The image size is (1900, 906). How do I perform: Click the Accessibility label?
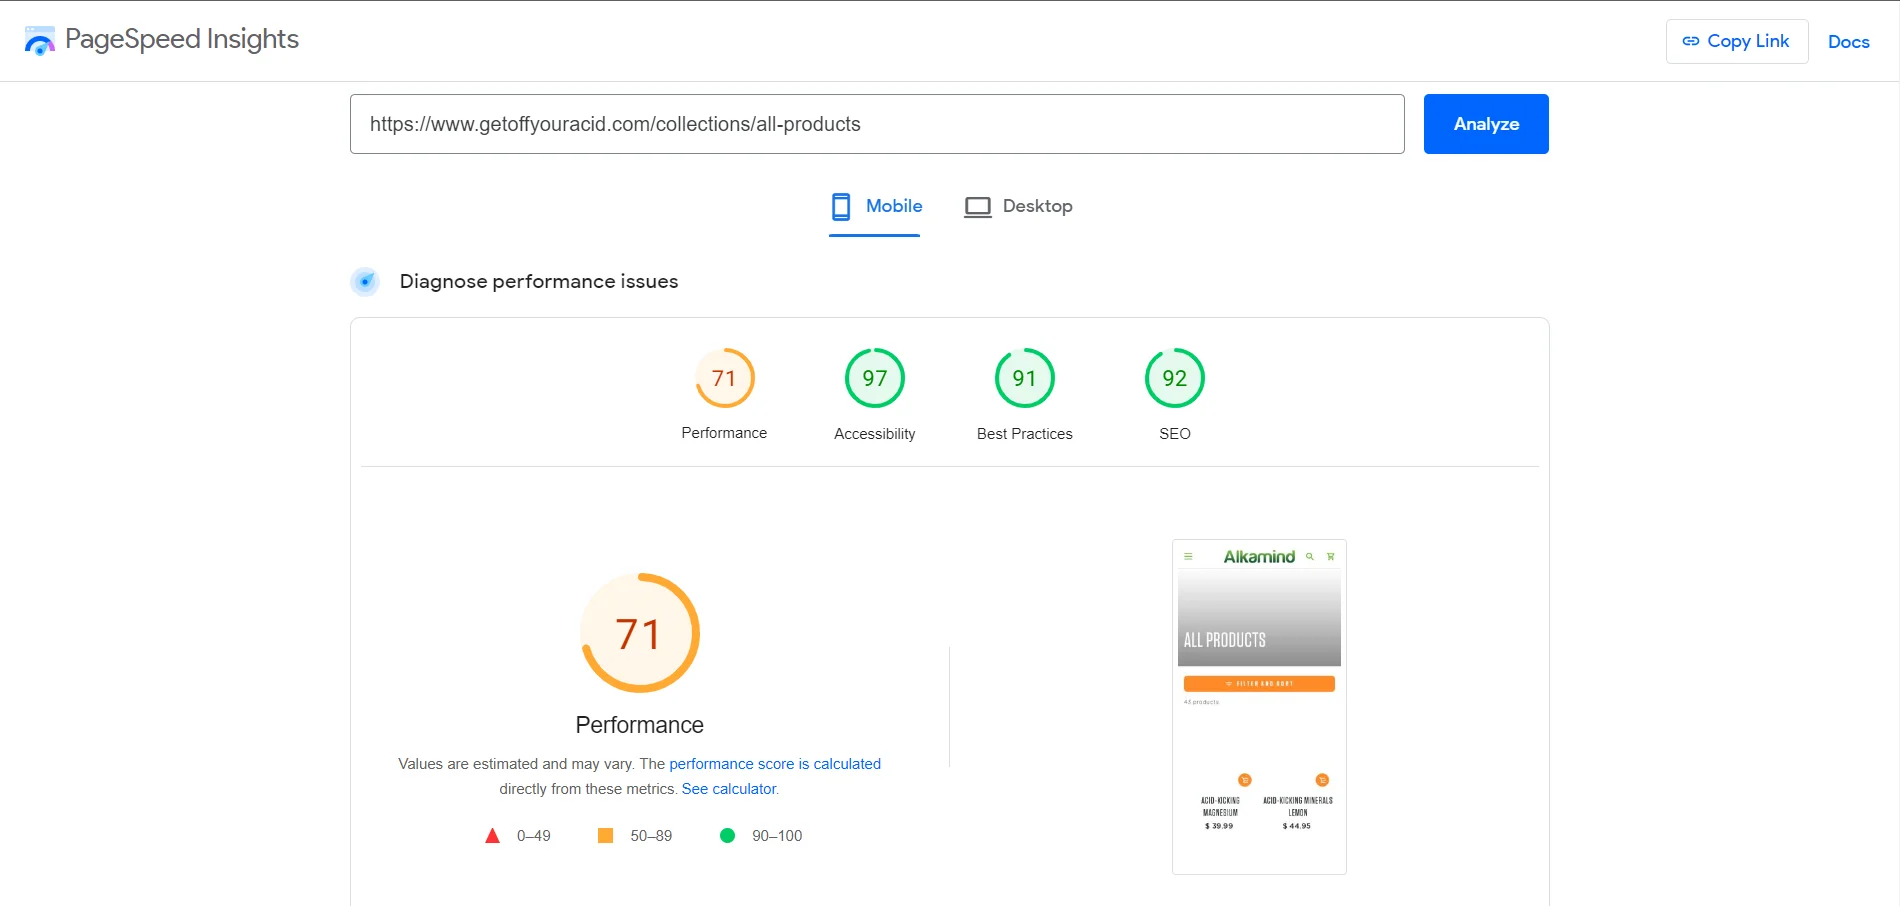coord(875,434)
